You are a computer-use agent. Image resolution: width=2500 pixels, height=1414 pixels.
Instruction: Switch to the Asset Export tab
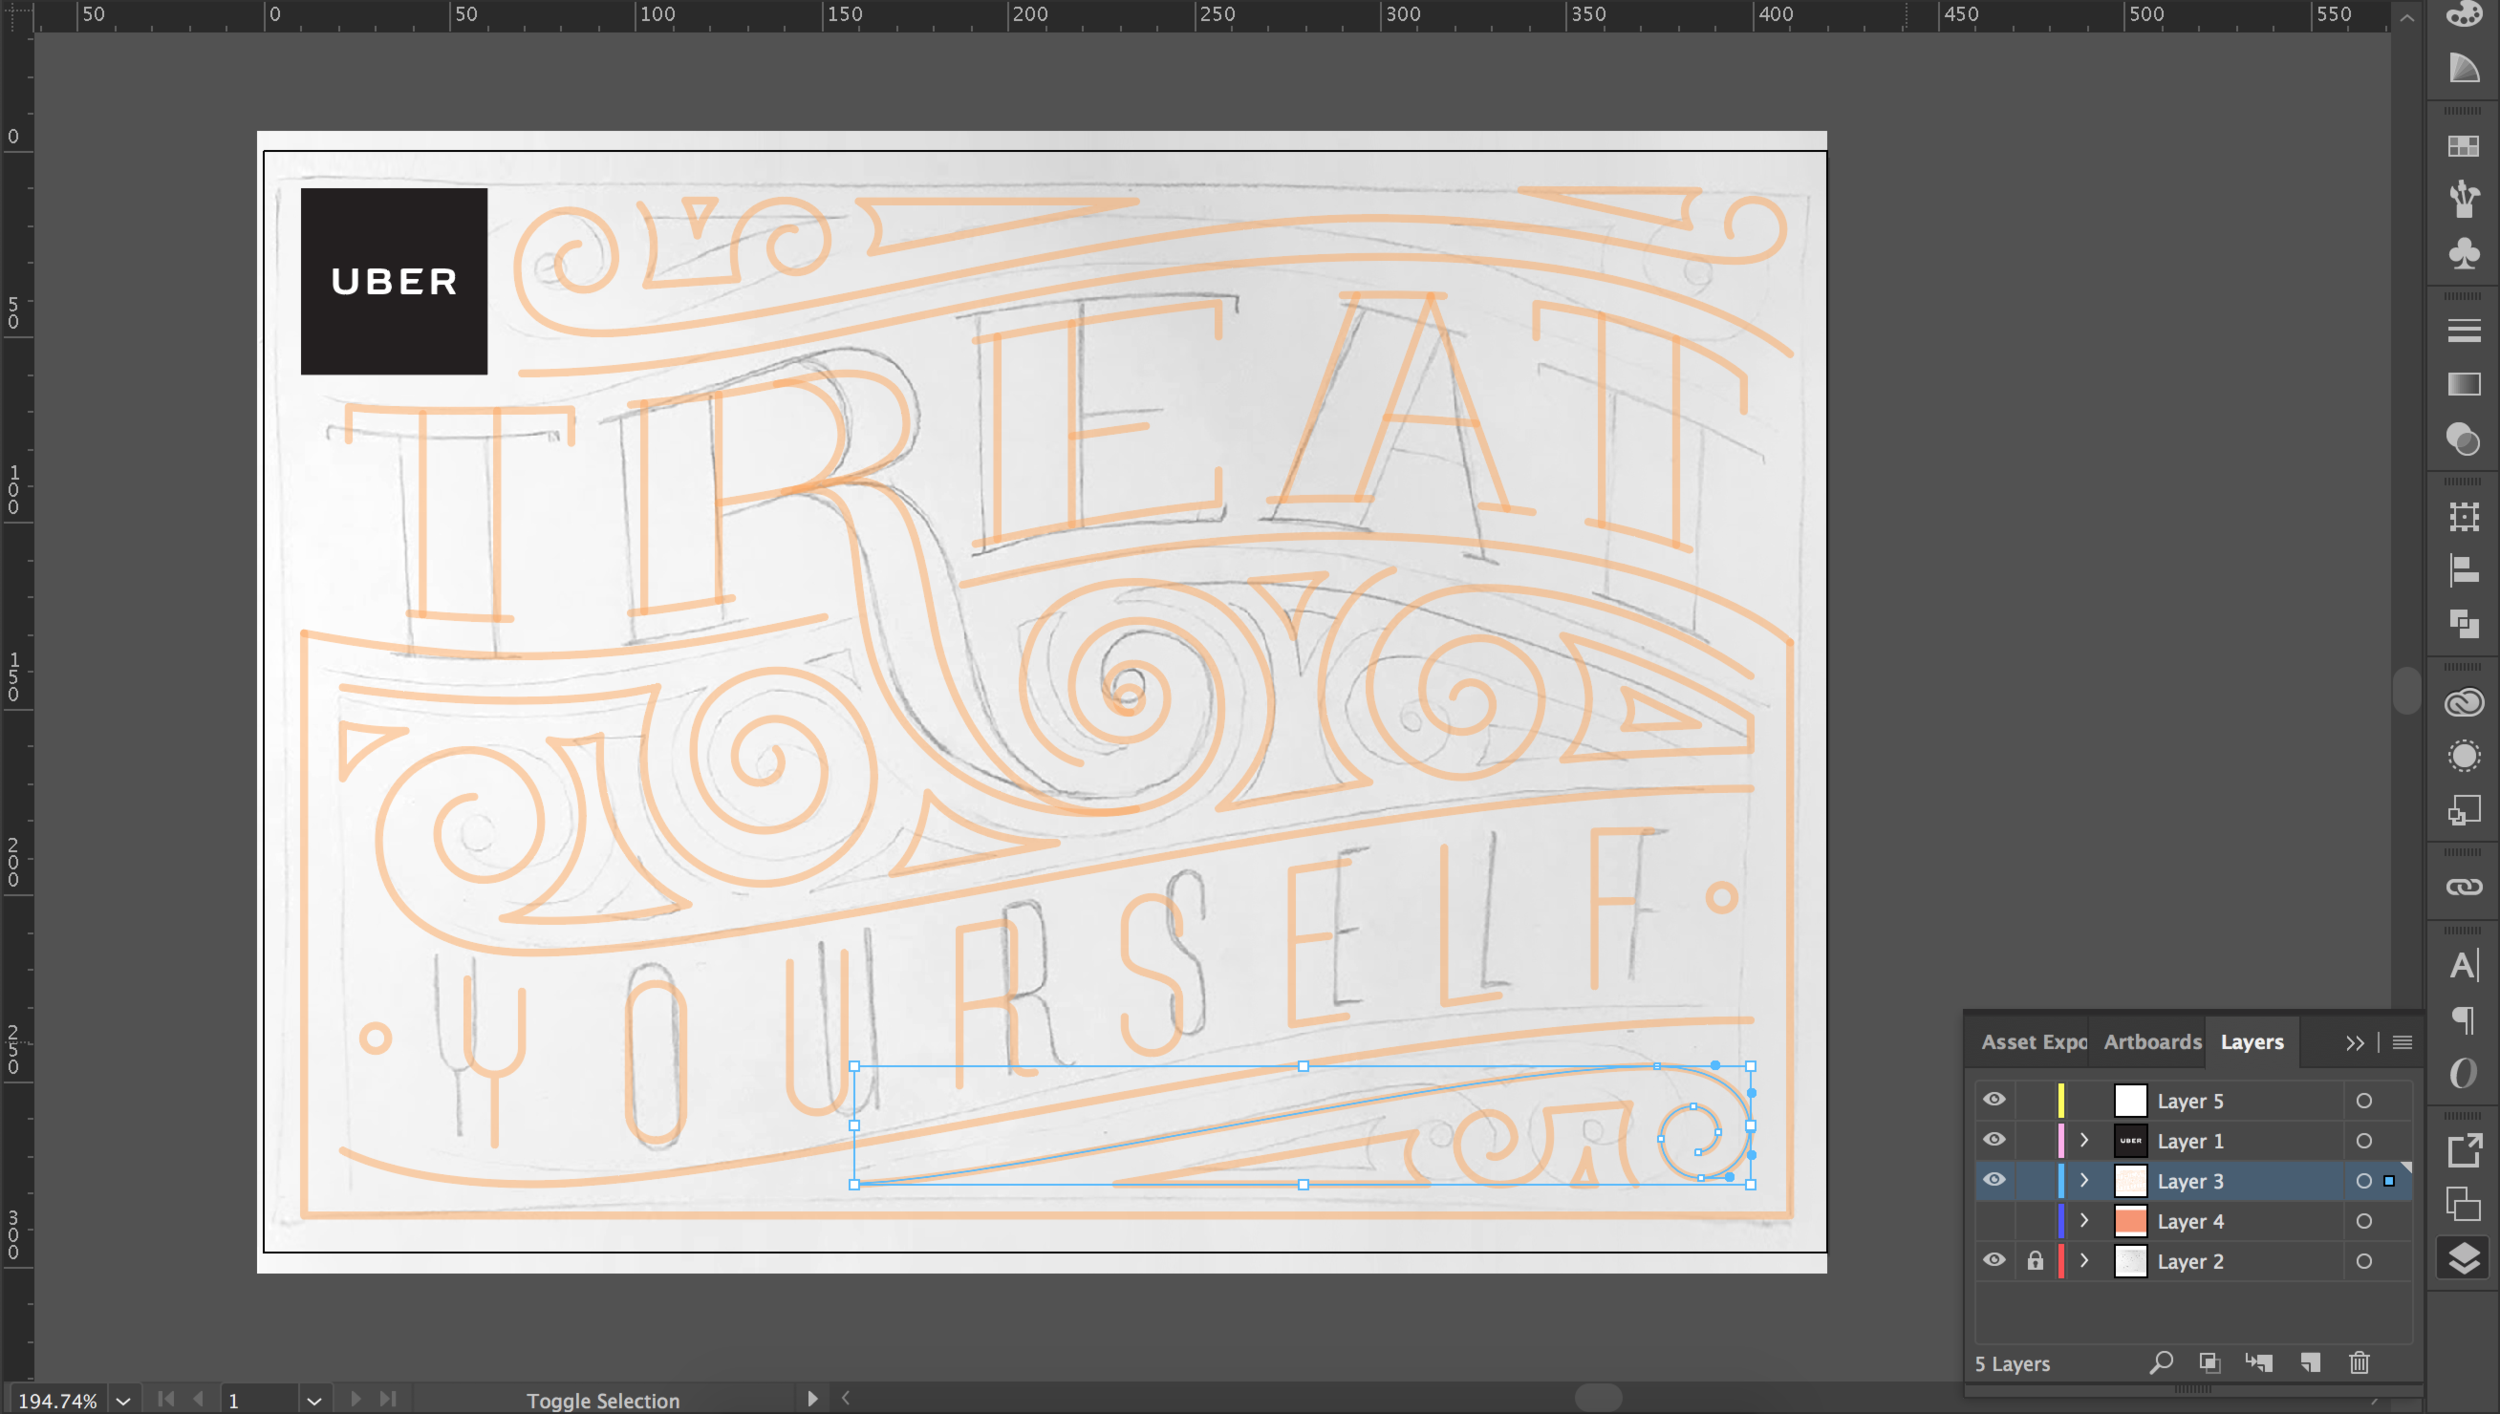2033,1042
